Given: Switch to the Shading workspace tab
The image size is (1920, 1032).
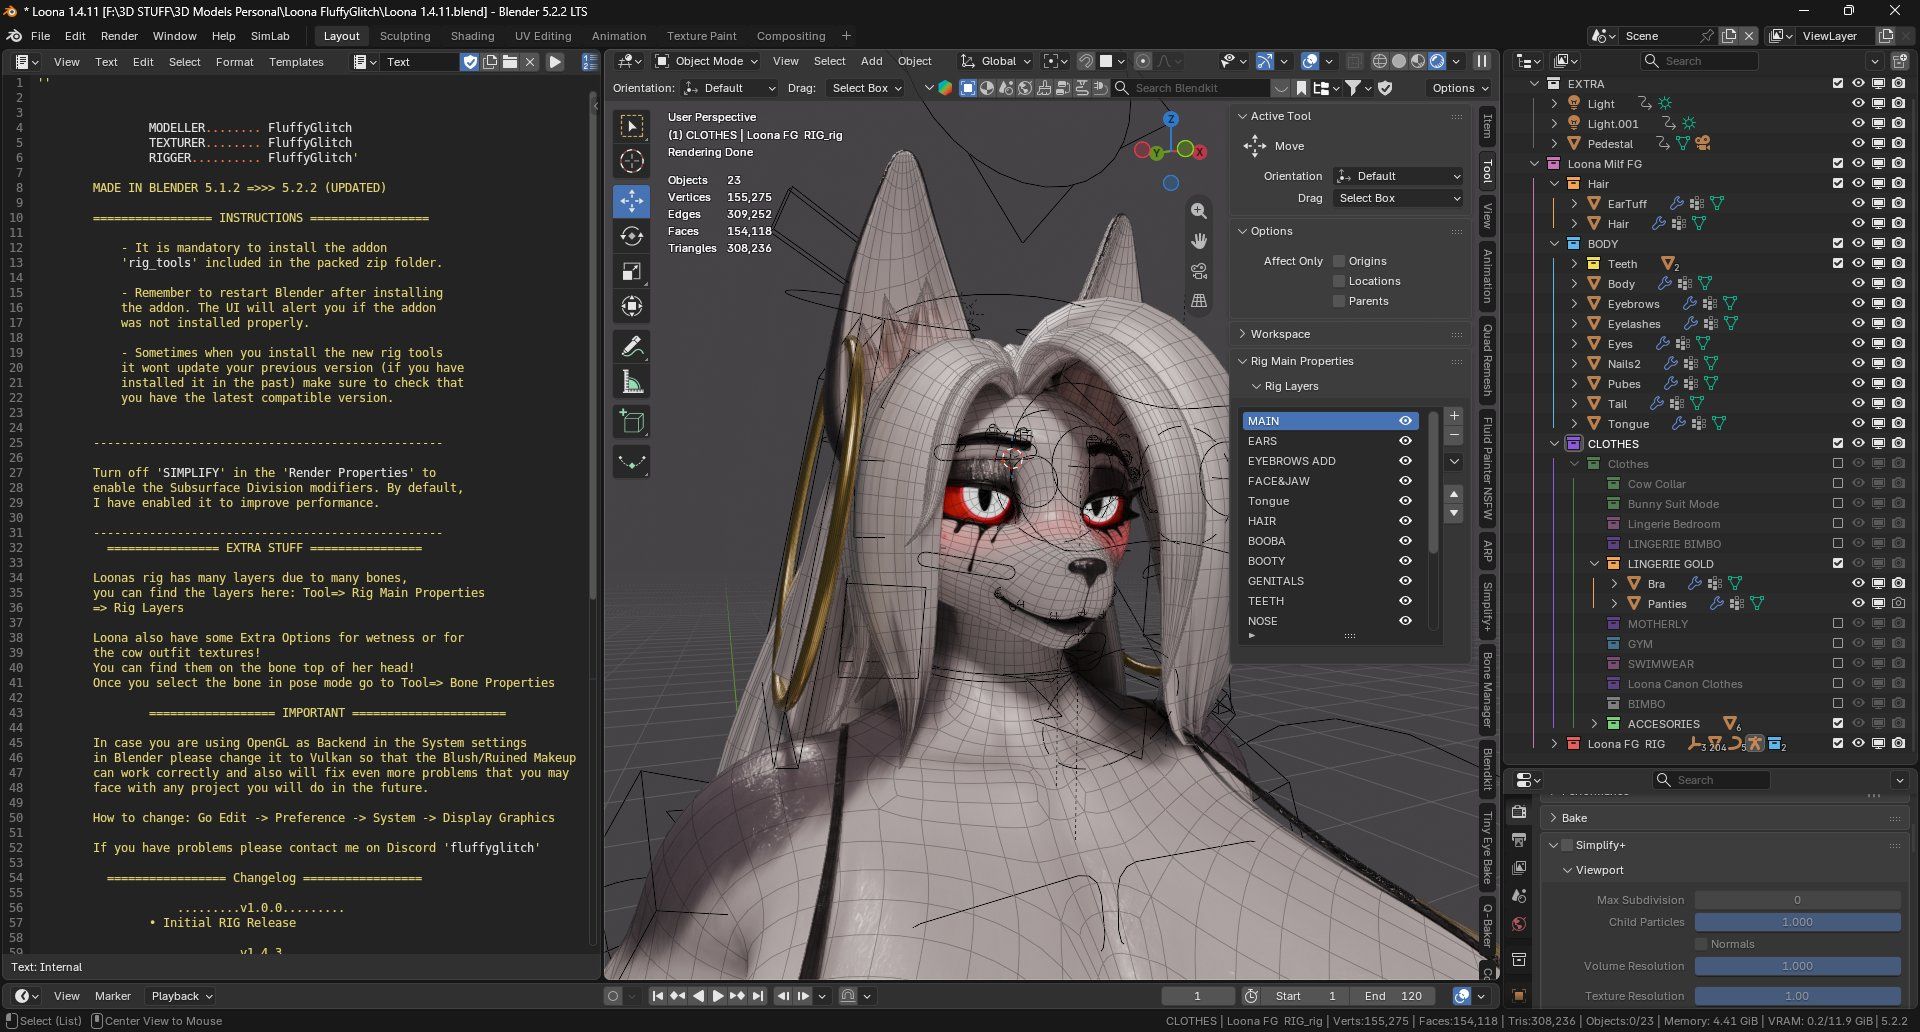Looking at the screenshot, I should coord(472,36).
